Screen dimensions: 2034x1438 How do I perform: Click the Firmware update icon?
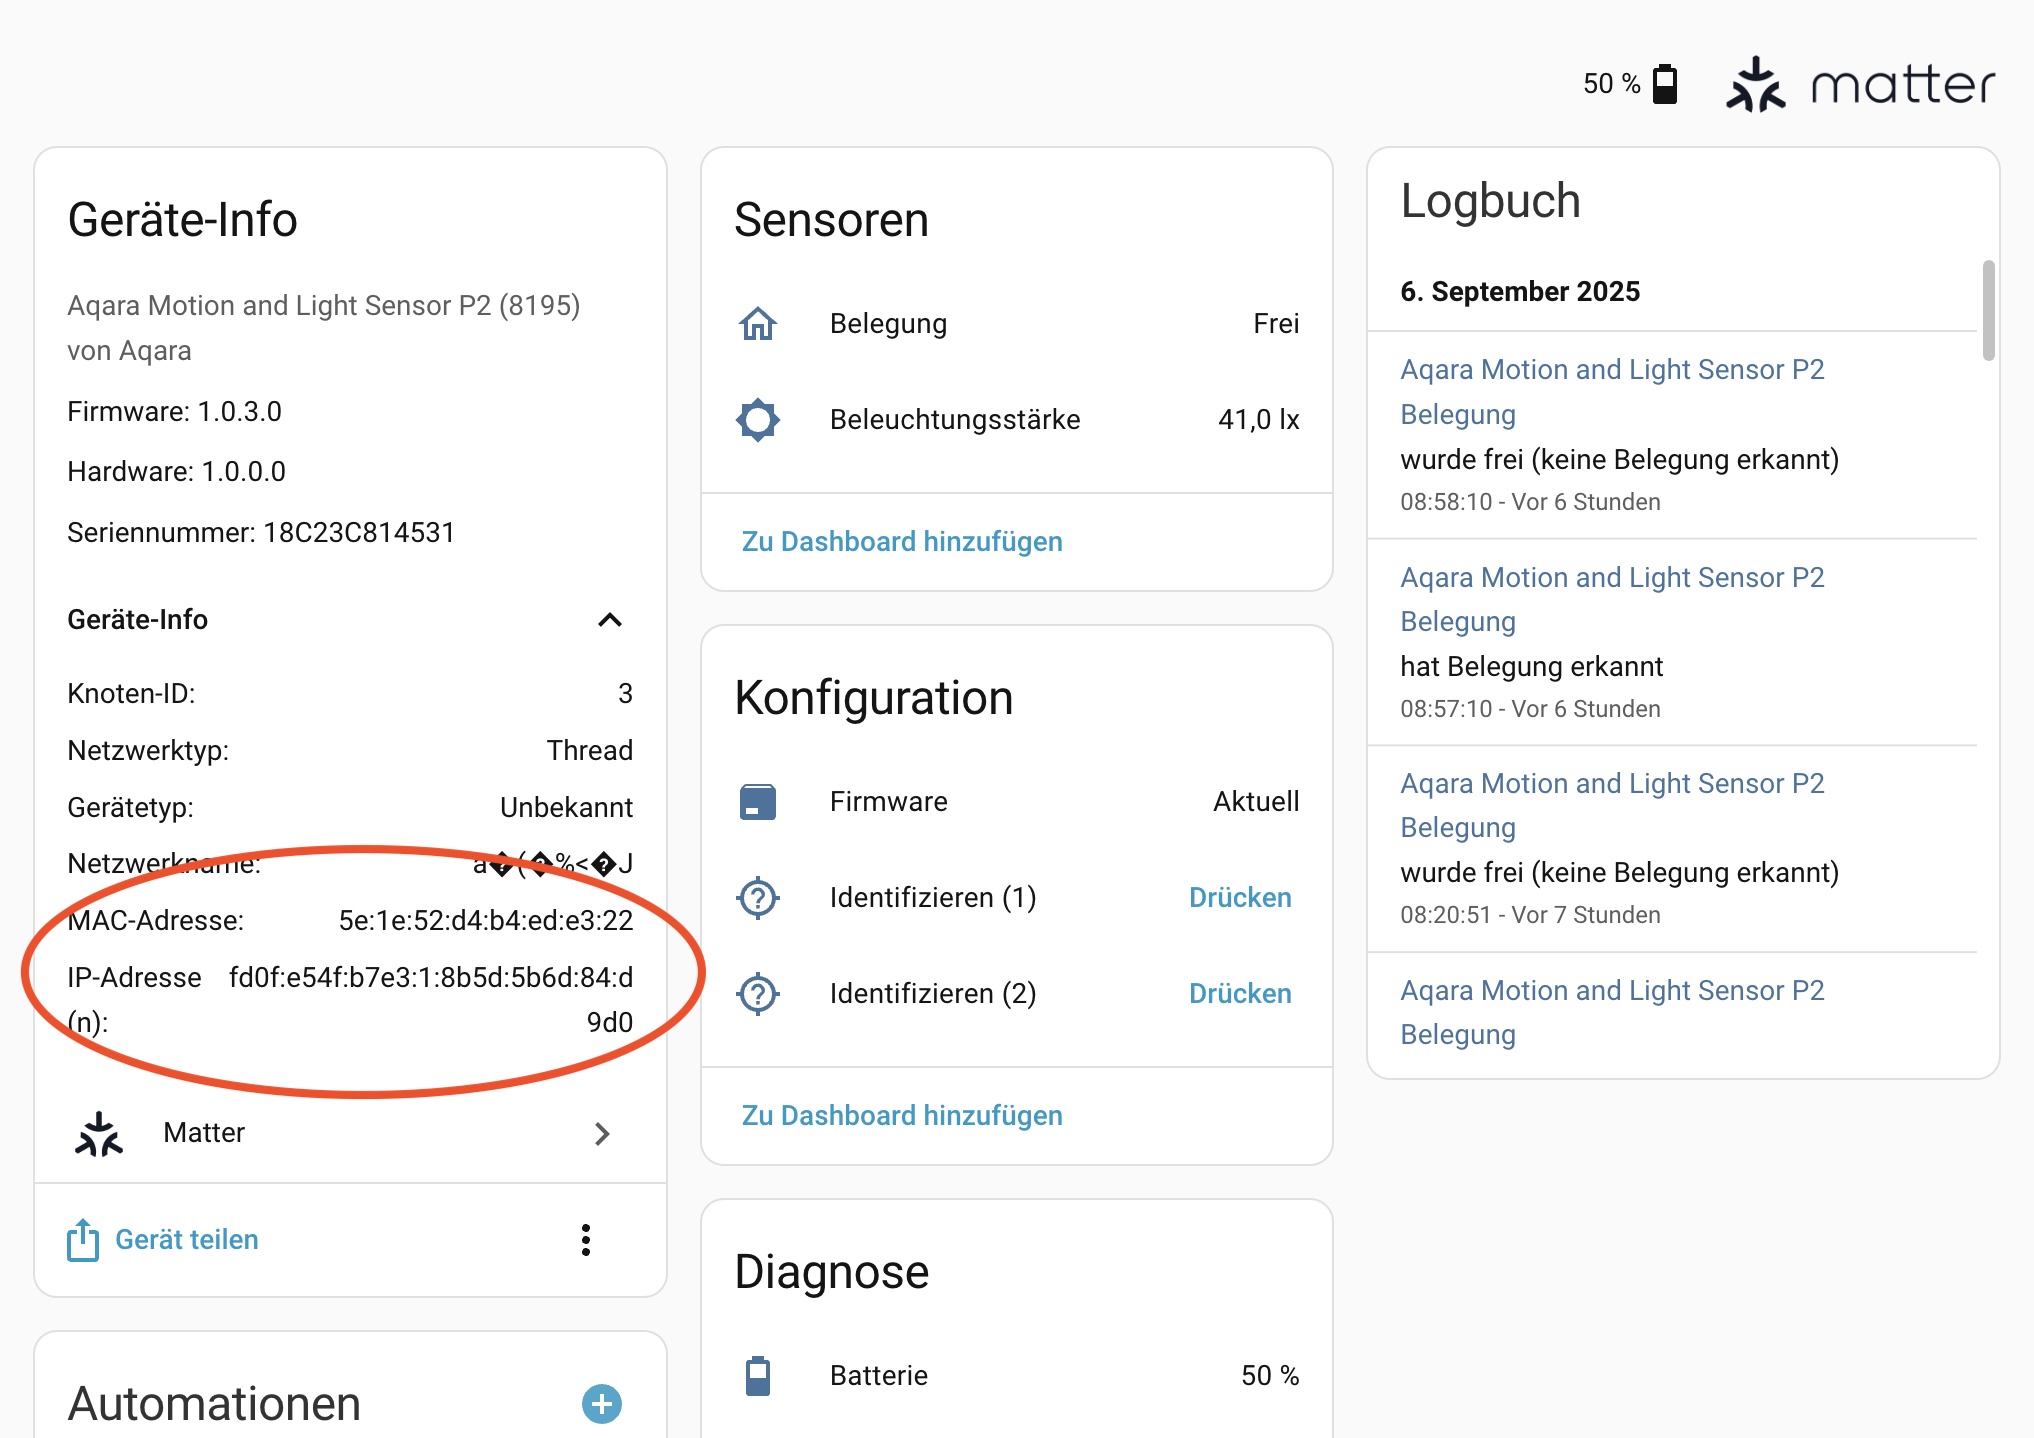[758, 802]
